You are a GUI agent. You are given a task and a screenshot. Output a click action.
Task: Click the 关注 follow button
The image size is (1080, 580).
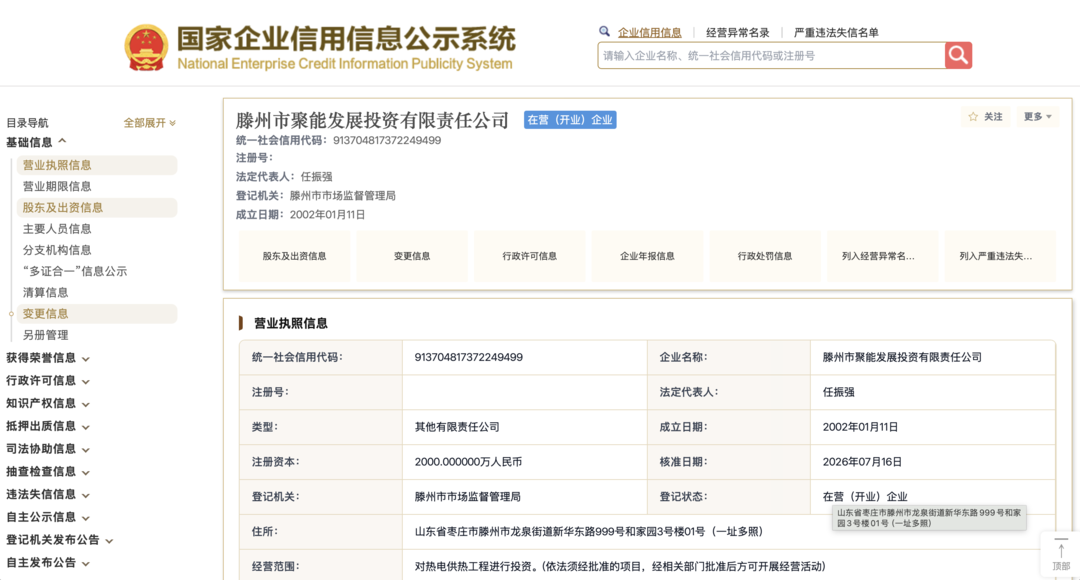(986, 117)
